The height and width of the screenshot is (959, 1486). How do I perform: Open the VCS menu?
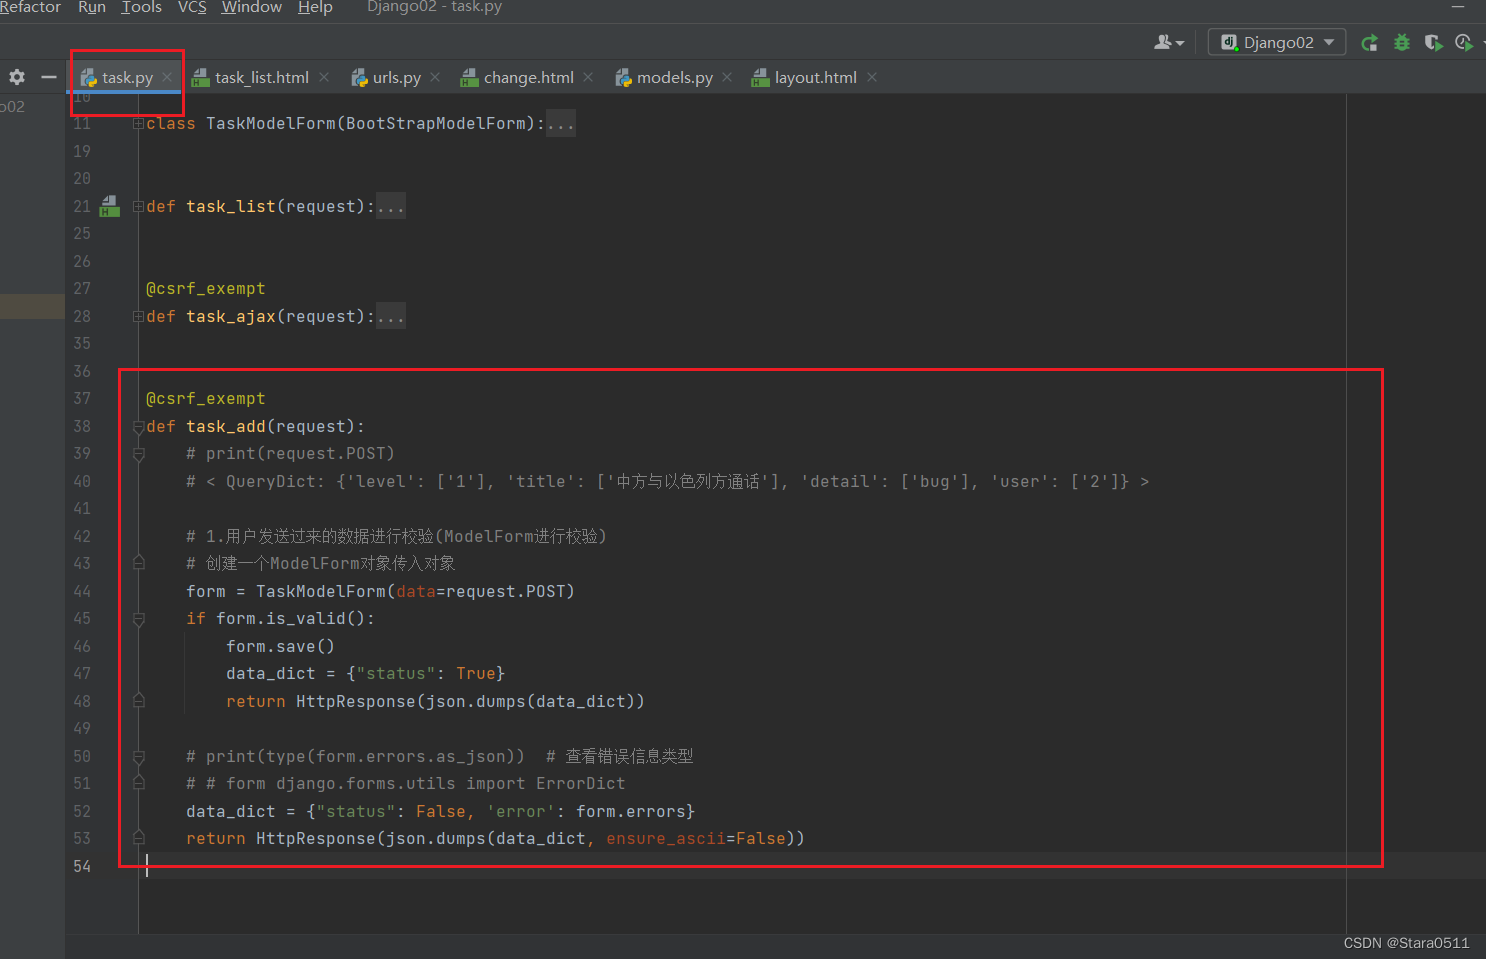(192, 7)
